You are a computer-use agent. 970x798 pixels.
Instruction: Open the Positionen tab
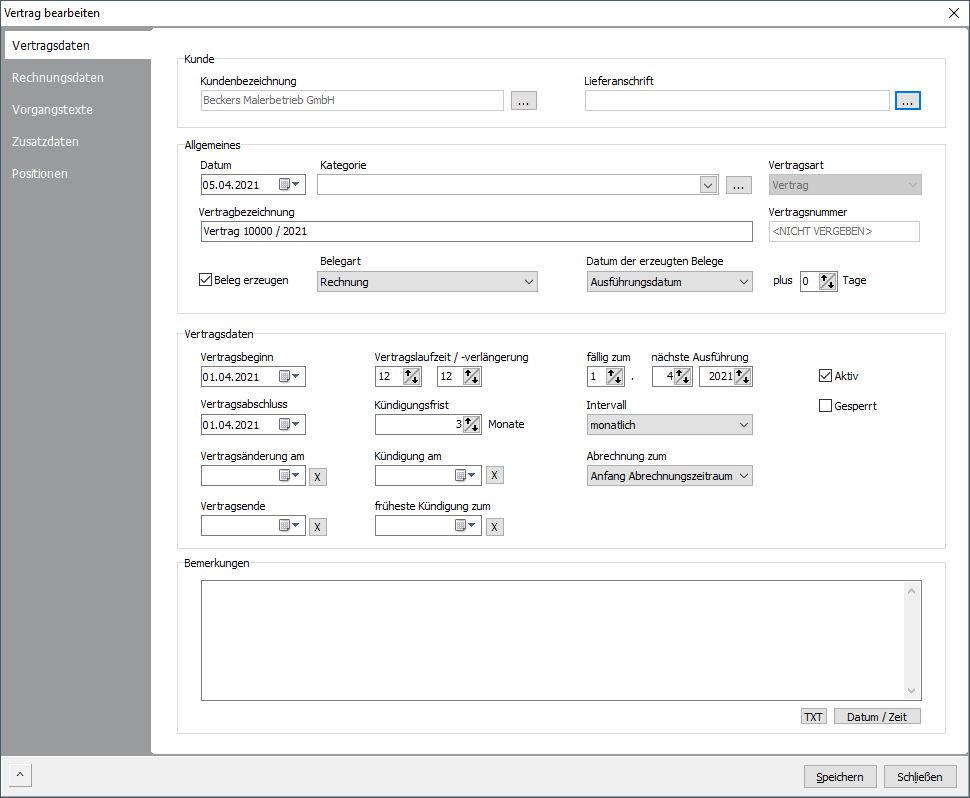click(40, 174)
